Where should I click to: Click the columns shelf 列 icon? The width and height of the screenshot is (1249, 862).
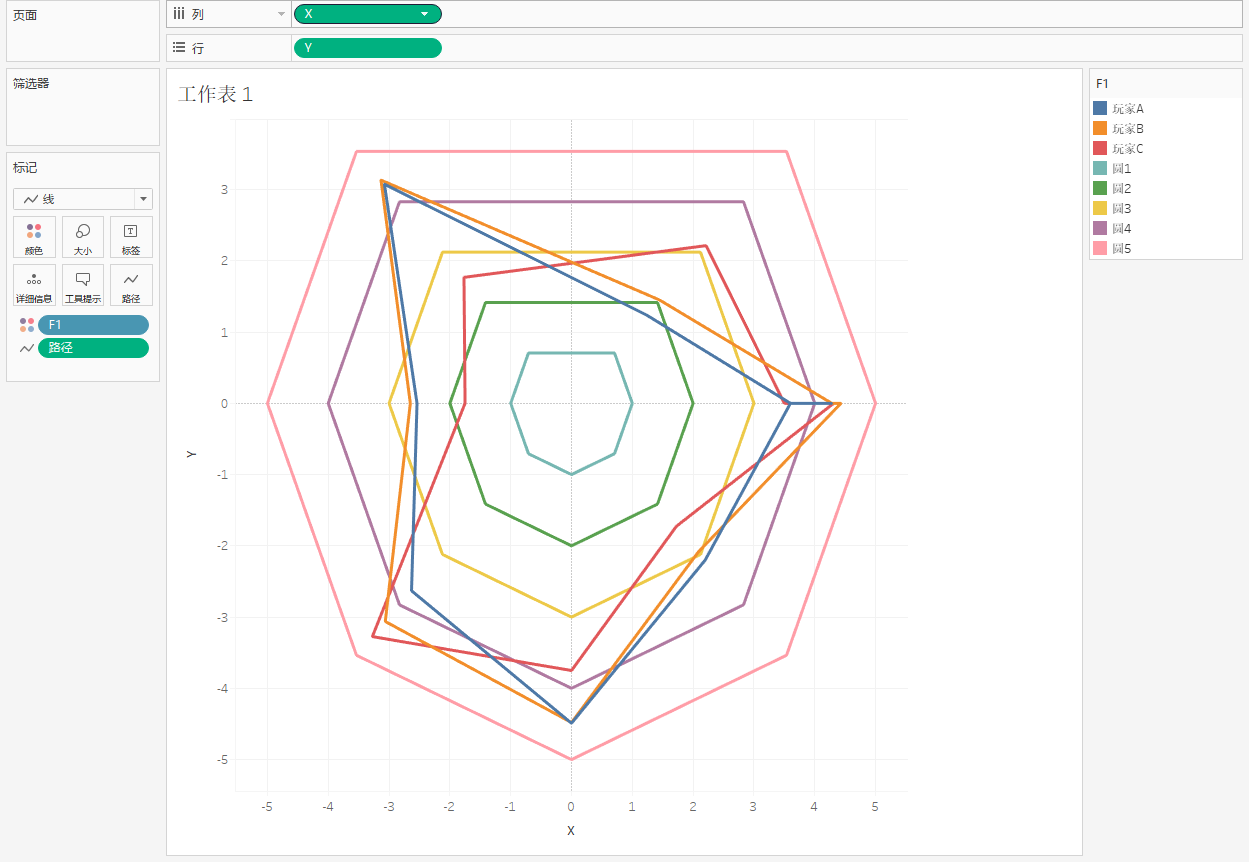[x=179, y=14]
